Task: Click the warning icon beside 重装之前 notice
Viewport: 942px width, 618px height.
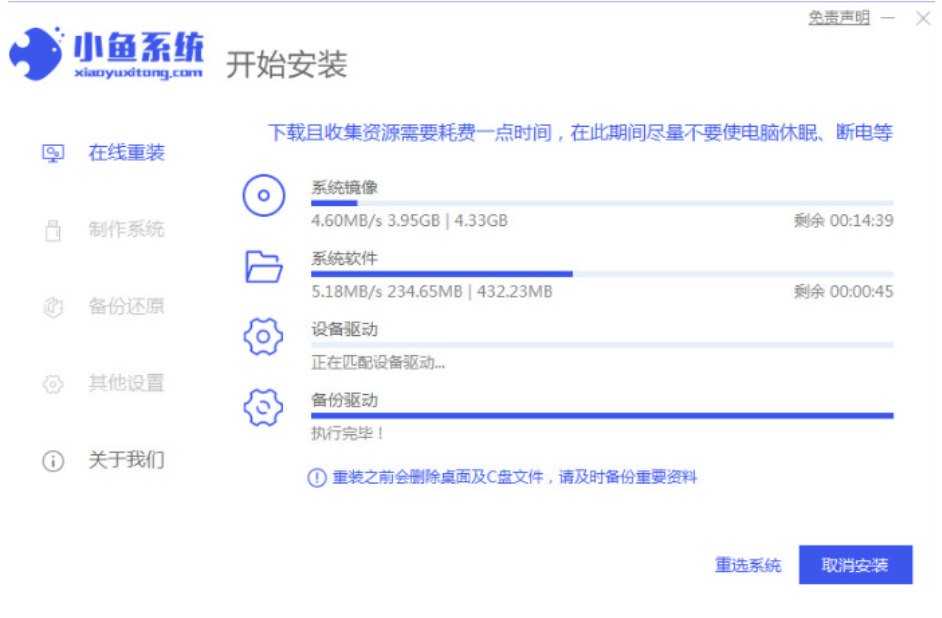Action: pos(316,478)
